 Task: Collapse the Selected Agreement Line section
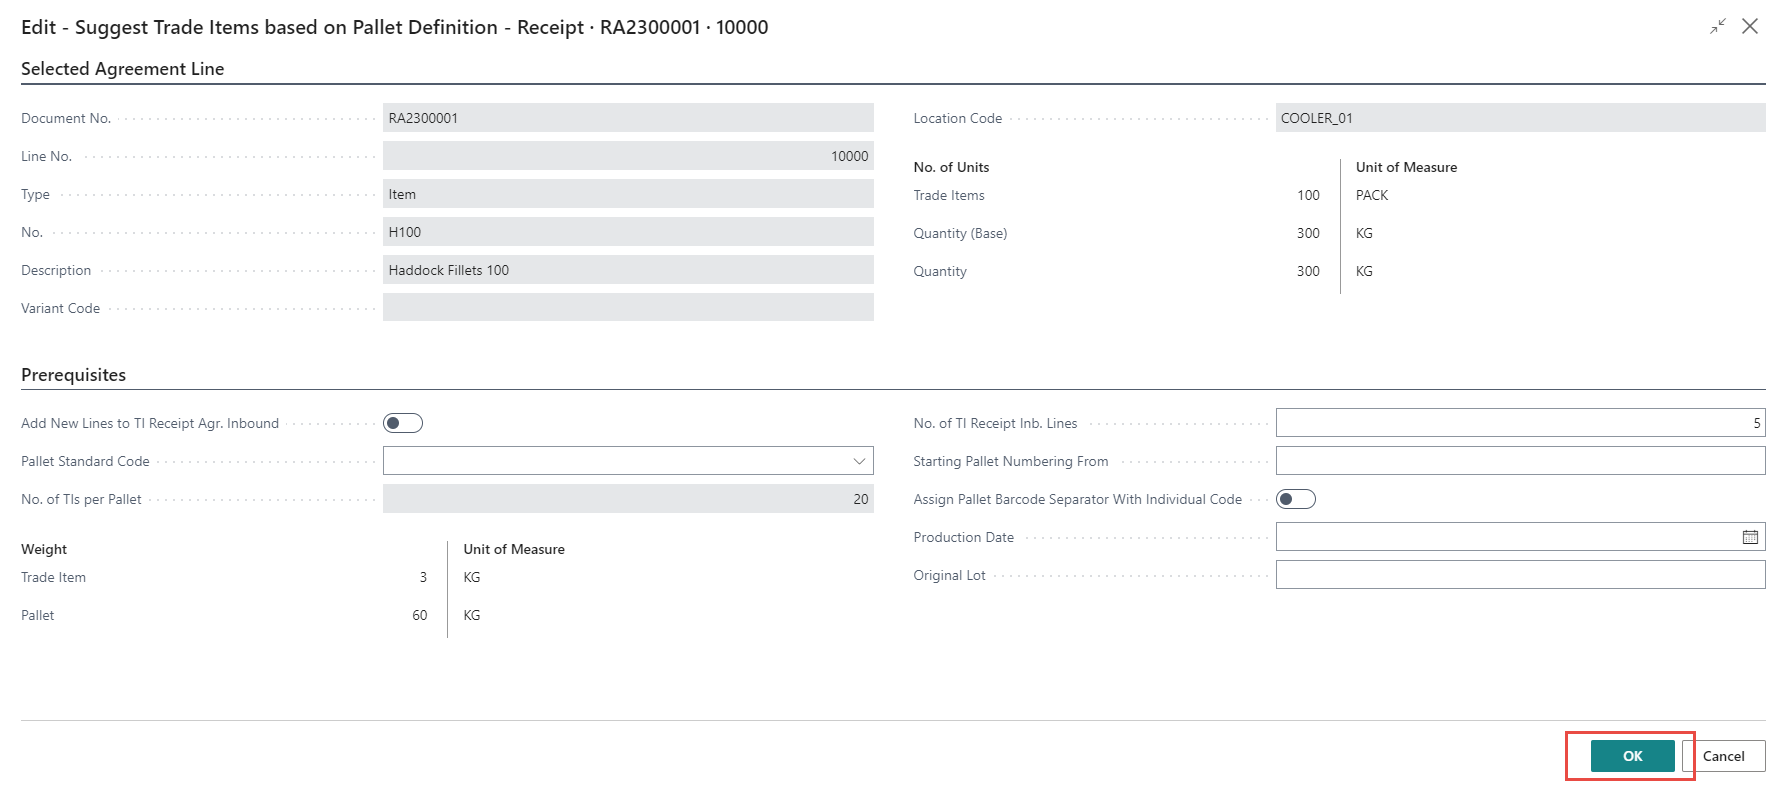tap(122, 69)
